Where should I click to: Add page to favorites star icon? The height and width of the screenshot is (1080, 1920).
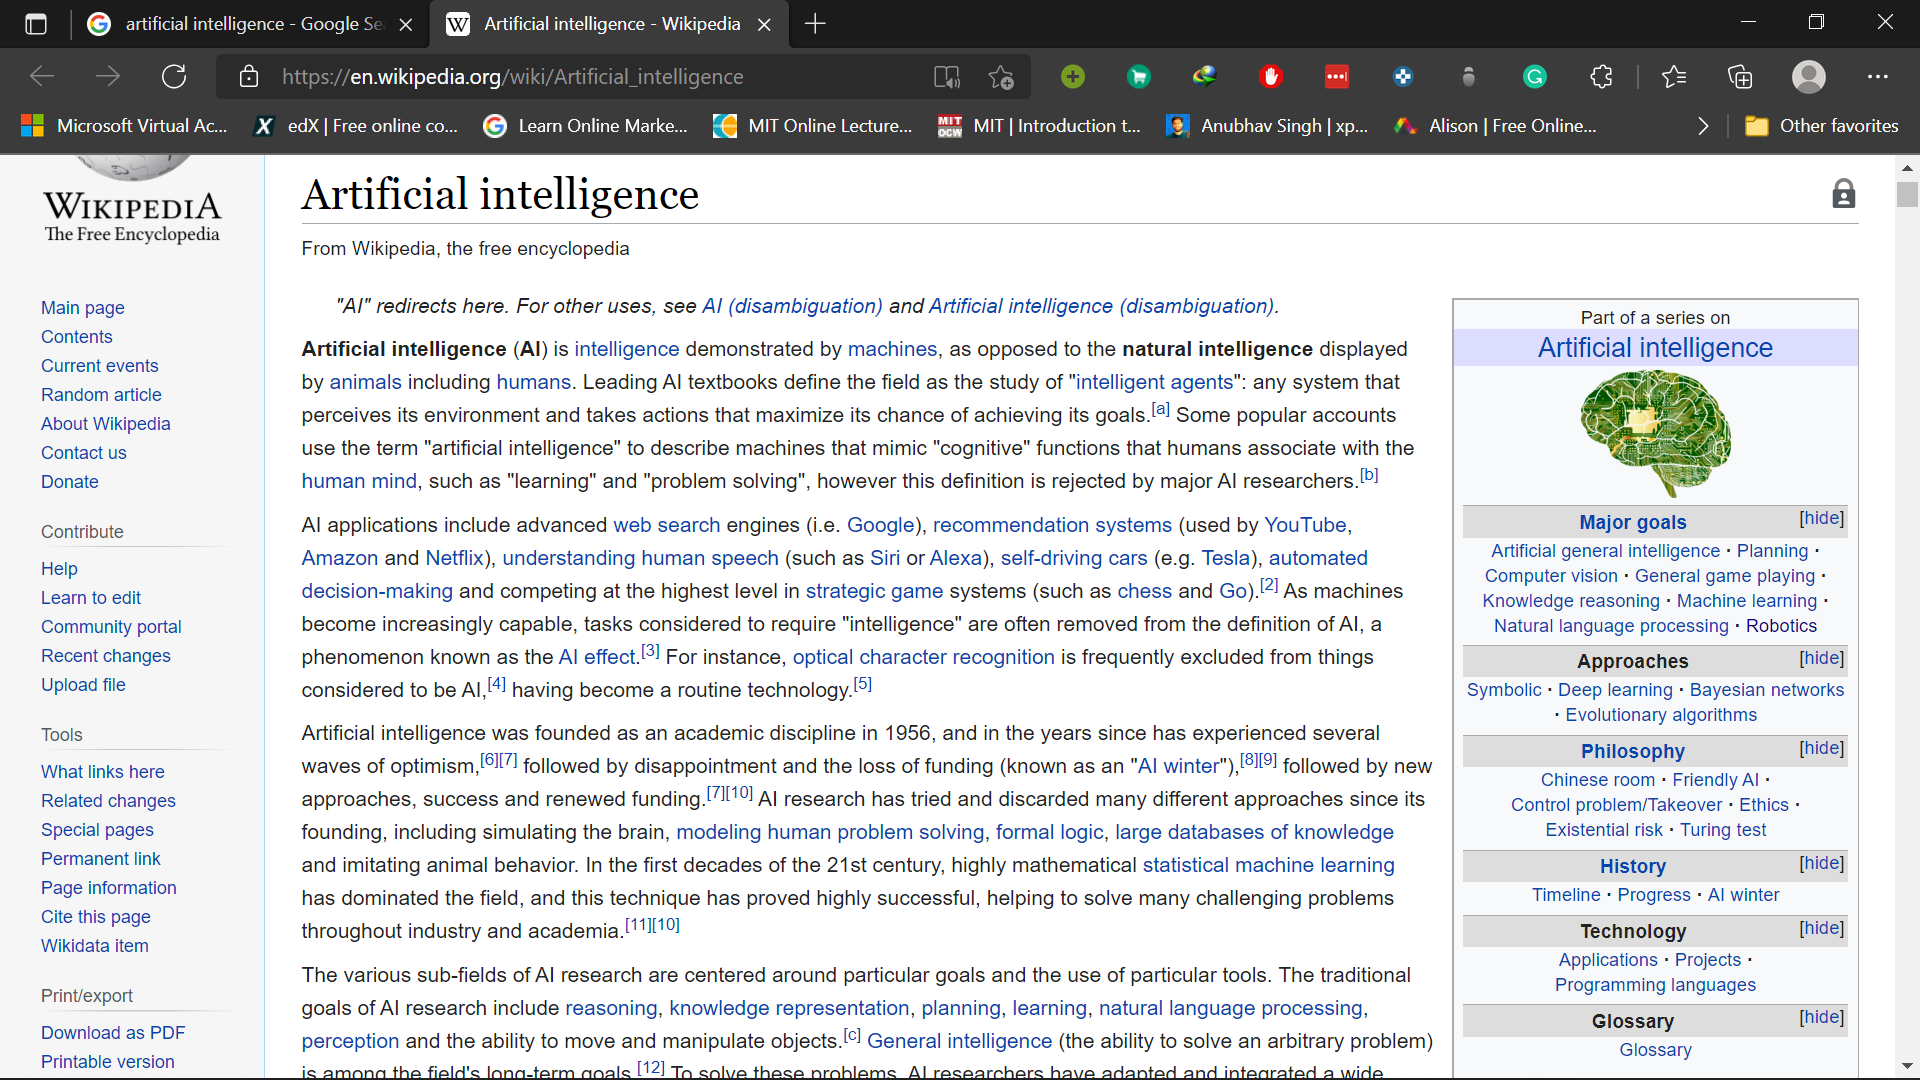[x=1000, y=77]
